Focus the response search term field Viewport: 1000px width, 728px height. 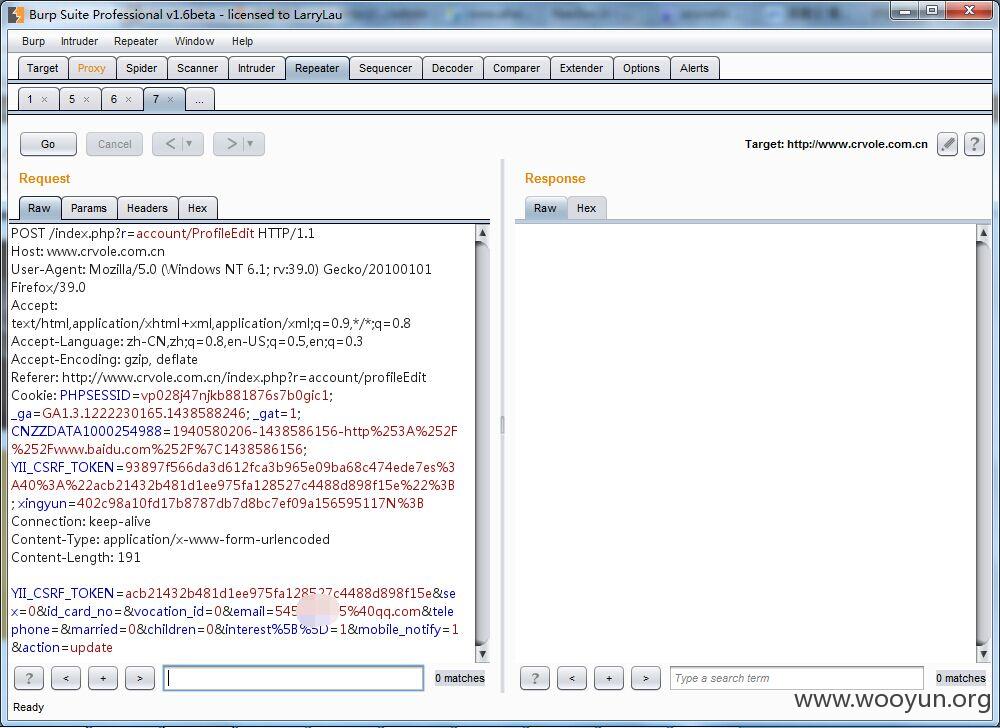tap(797, 678)
